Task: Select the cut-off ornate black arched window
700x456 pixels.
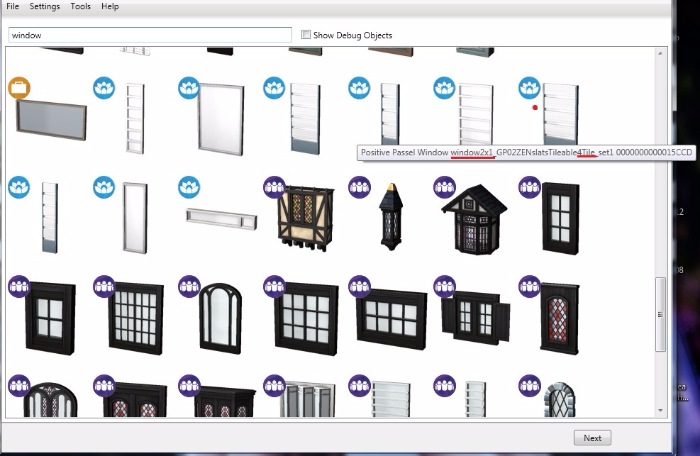Action: pos(50,400)
